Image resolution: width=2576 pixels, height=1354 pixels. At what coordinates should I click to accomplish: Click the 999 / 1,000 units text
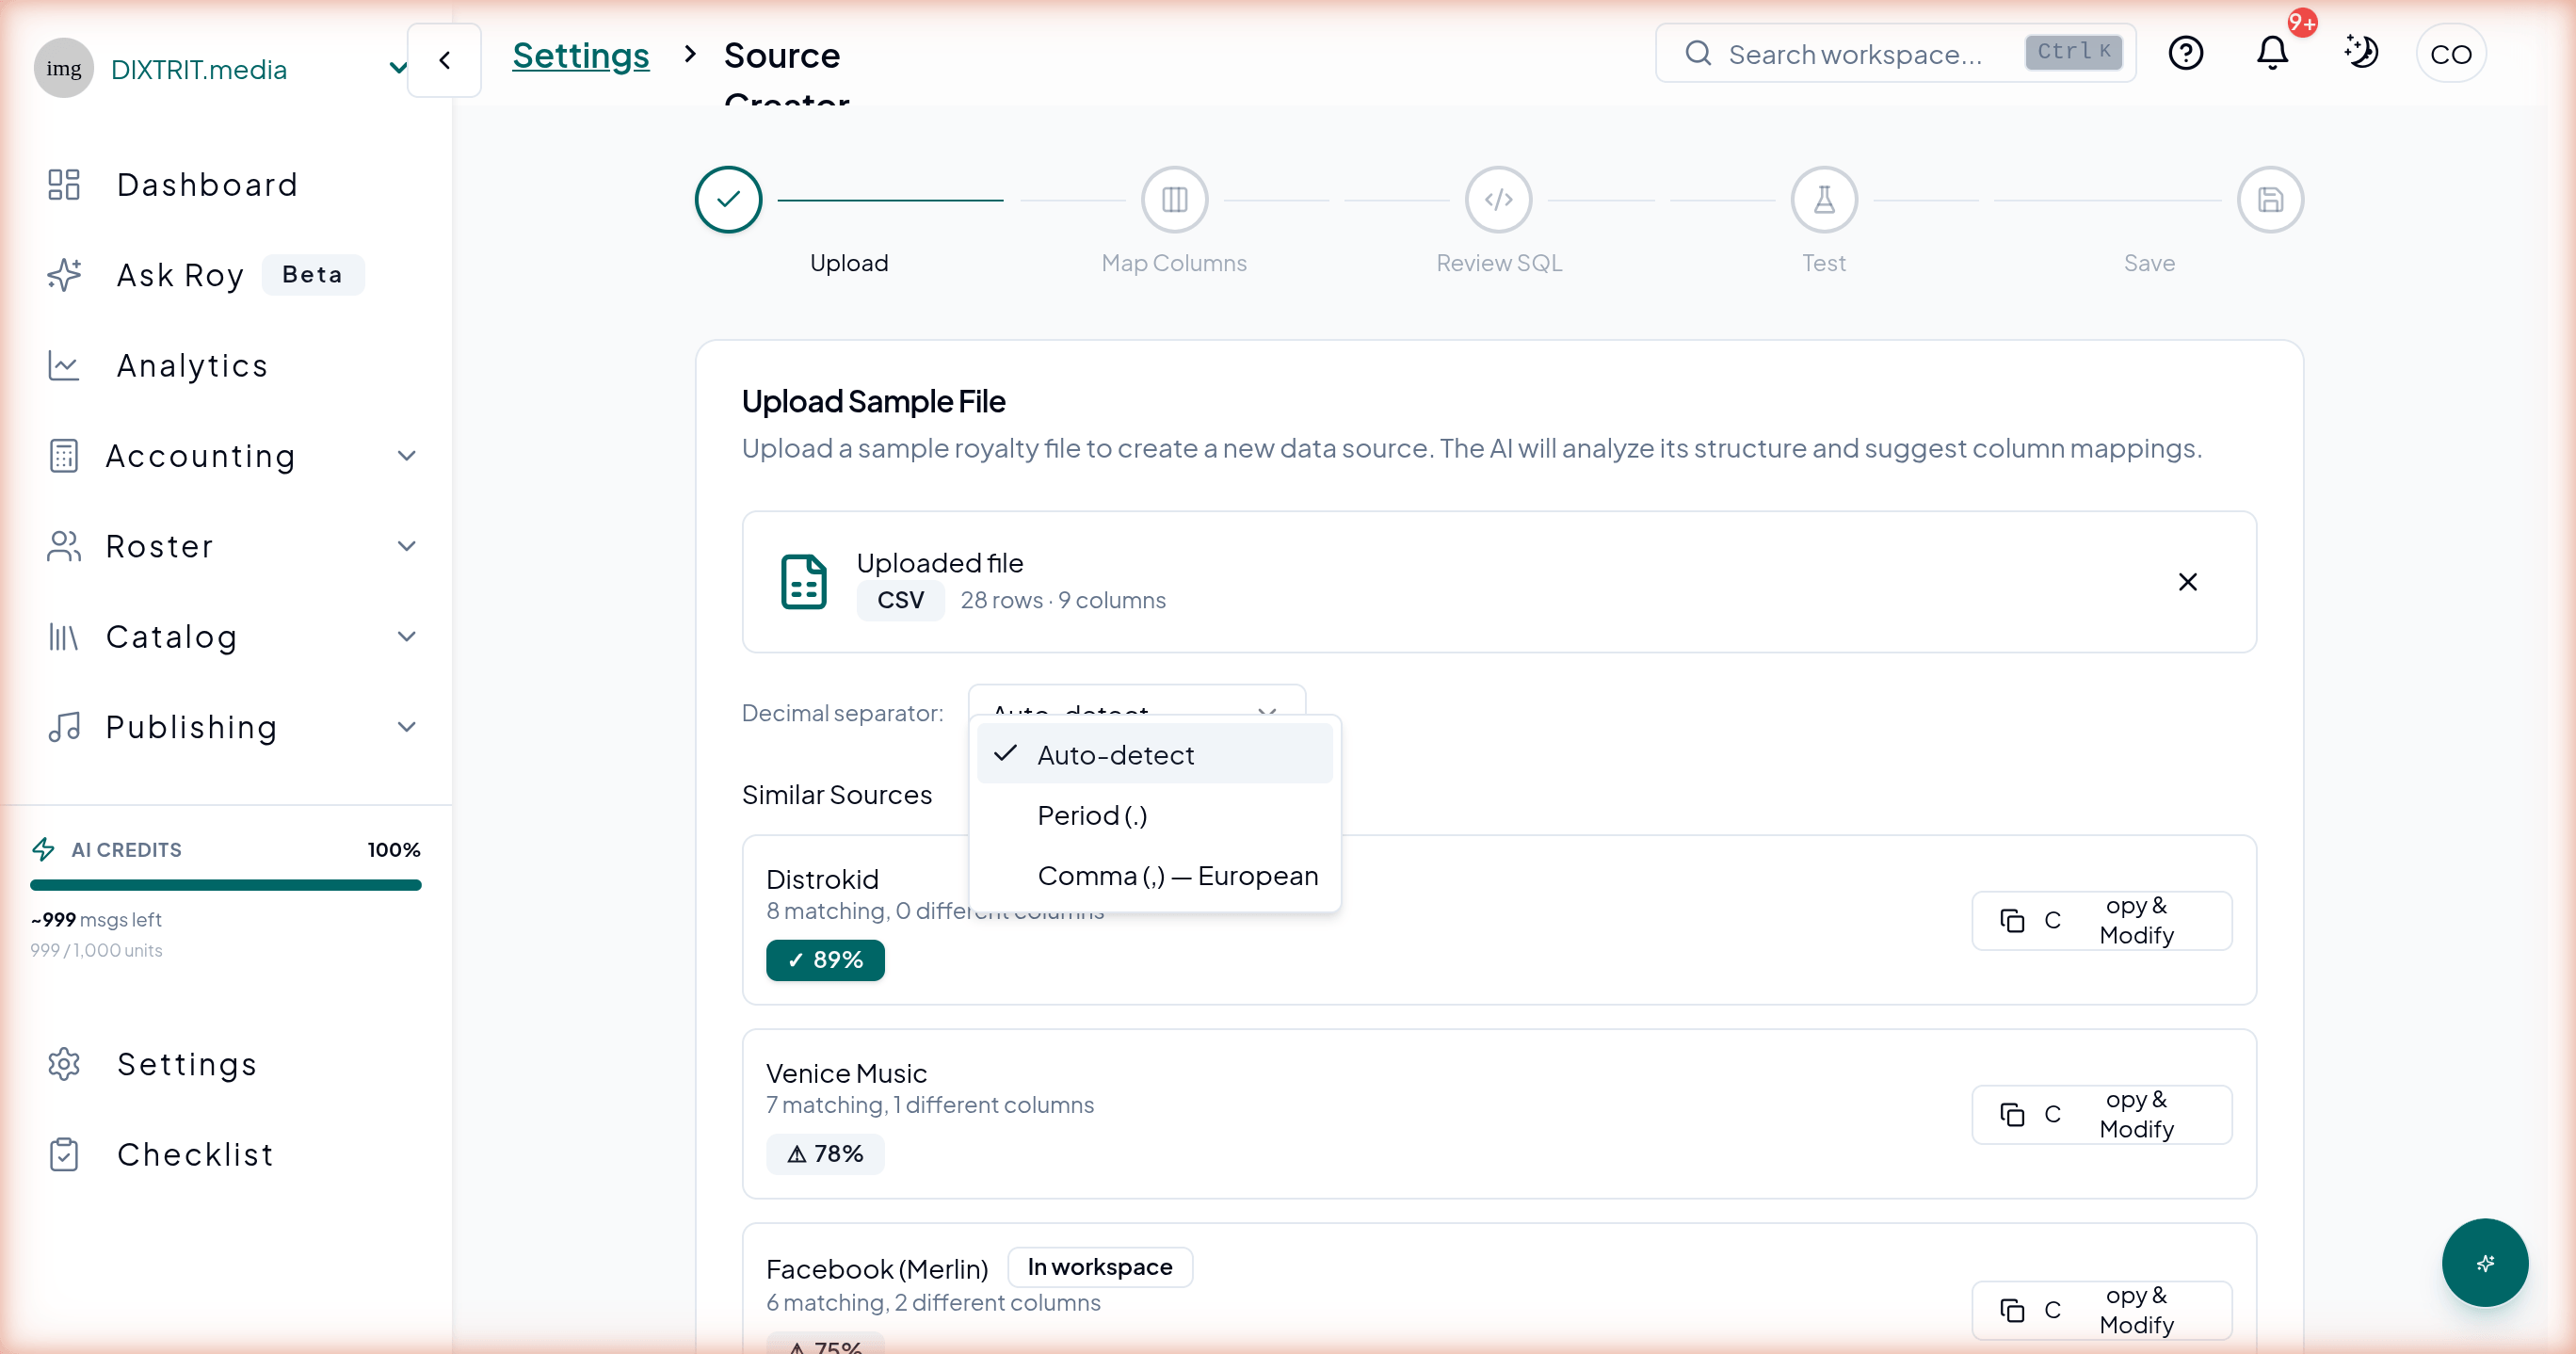(96, 950)
